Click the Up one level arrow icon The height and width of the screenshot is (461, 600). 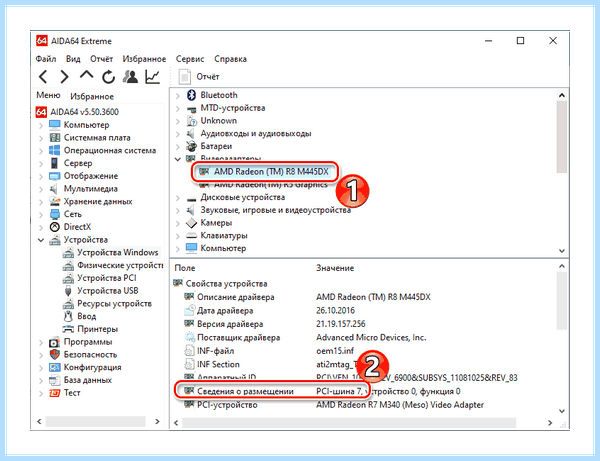coord(86,75)
